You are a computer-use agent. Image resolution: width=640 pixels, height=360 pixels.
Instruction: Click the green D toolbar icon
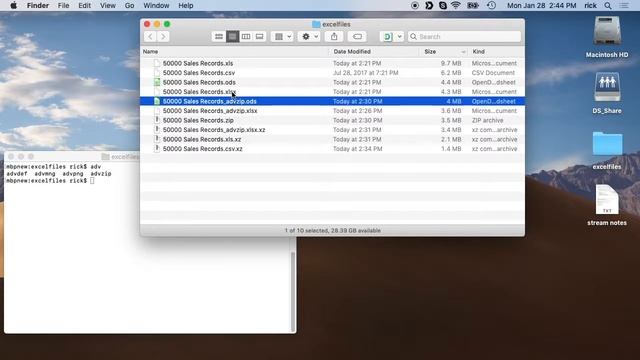[x=387, y=37]
